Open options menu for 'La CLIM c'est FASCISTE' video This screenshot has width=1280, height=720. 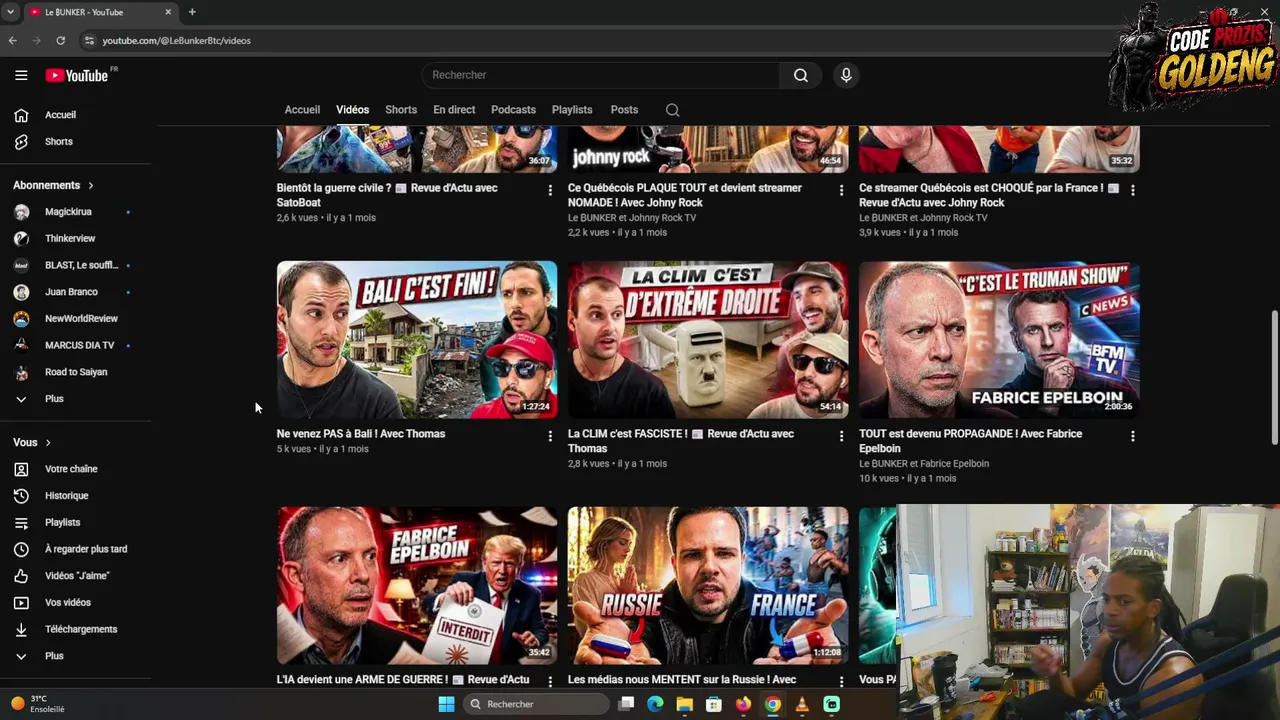click(841, 436)
